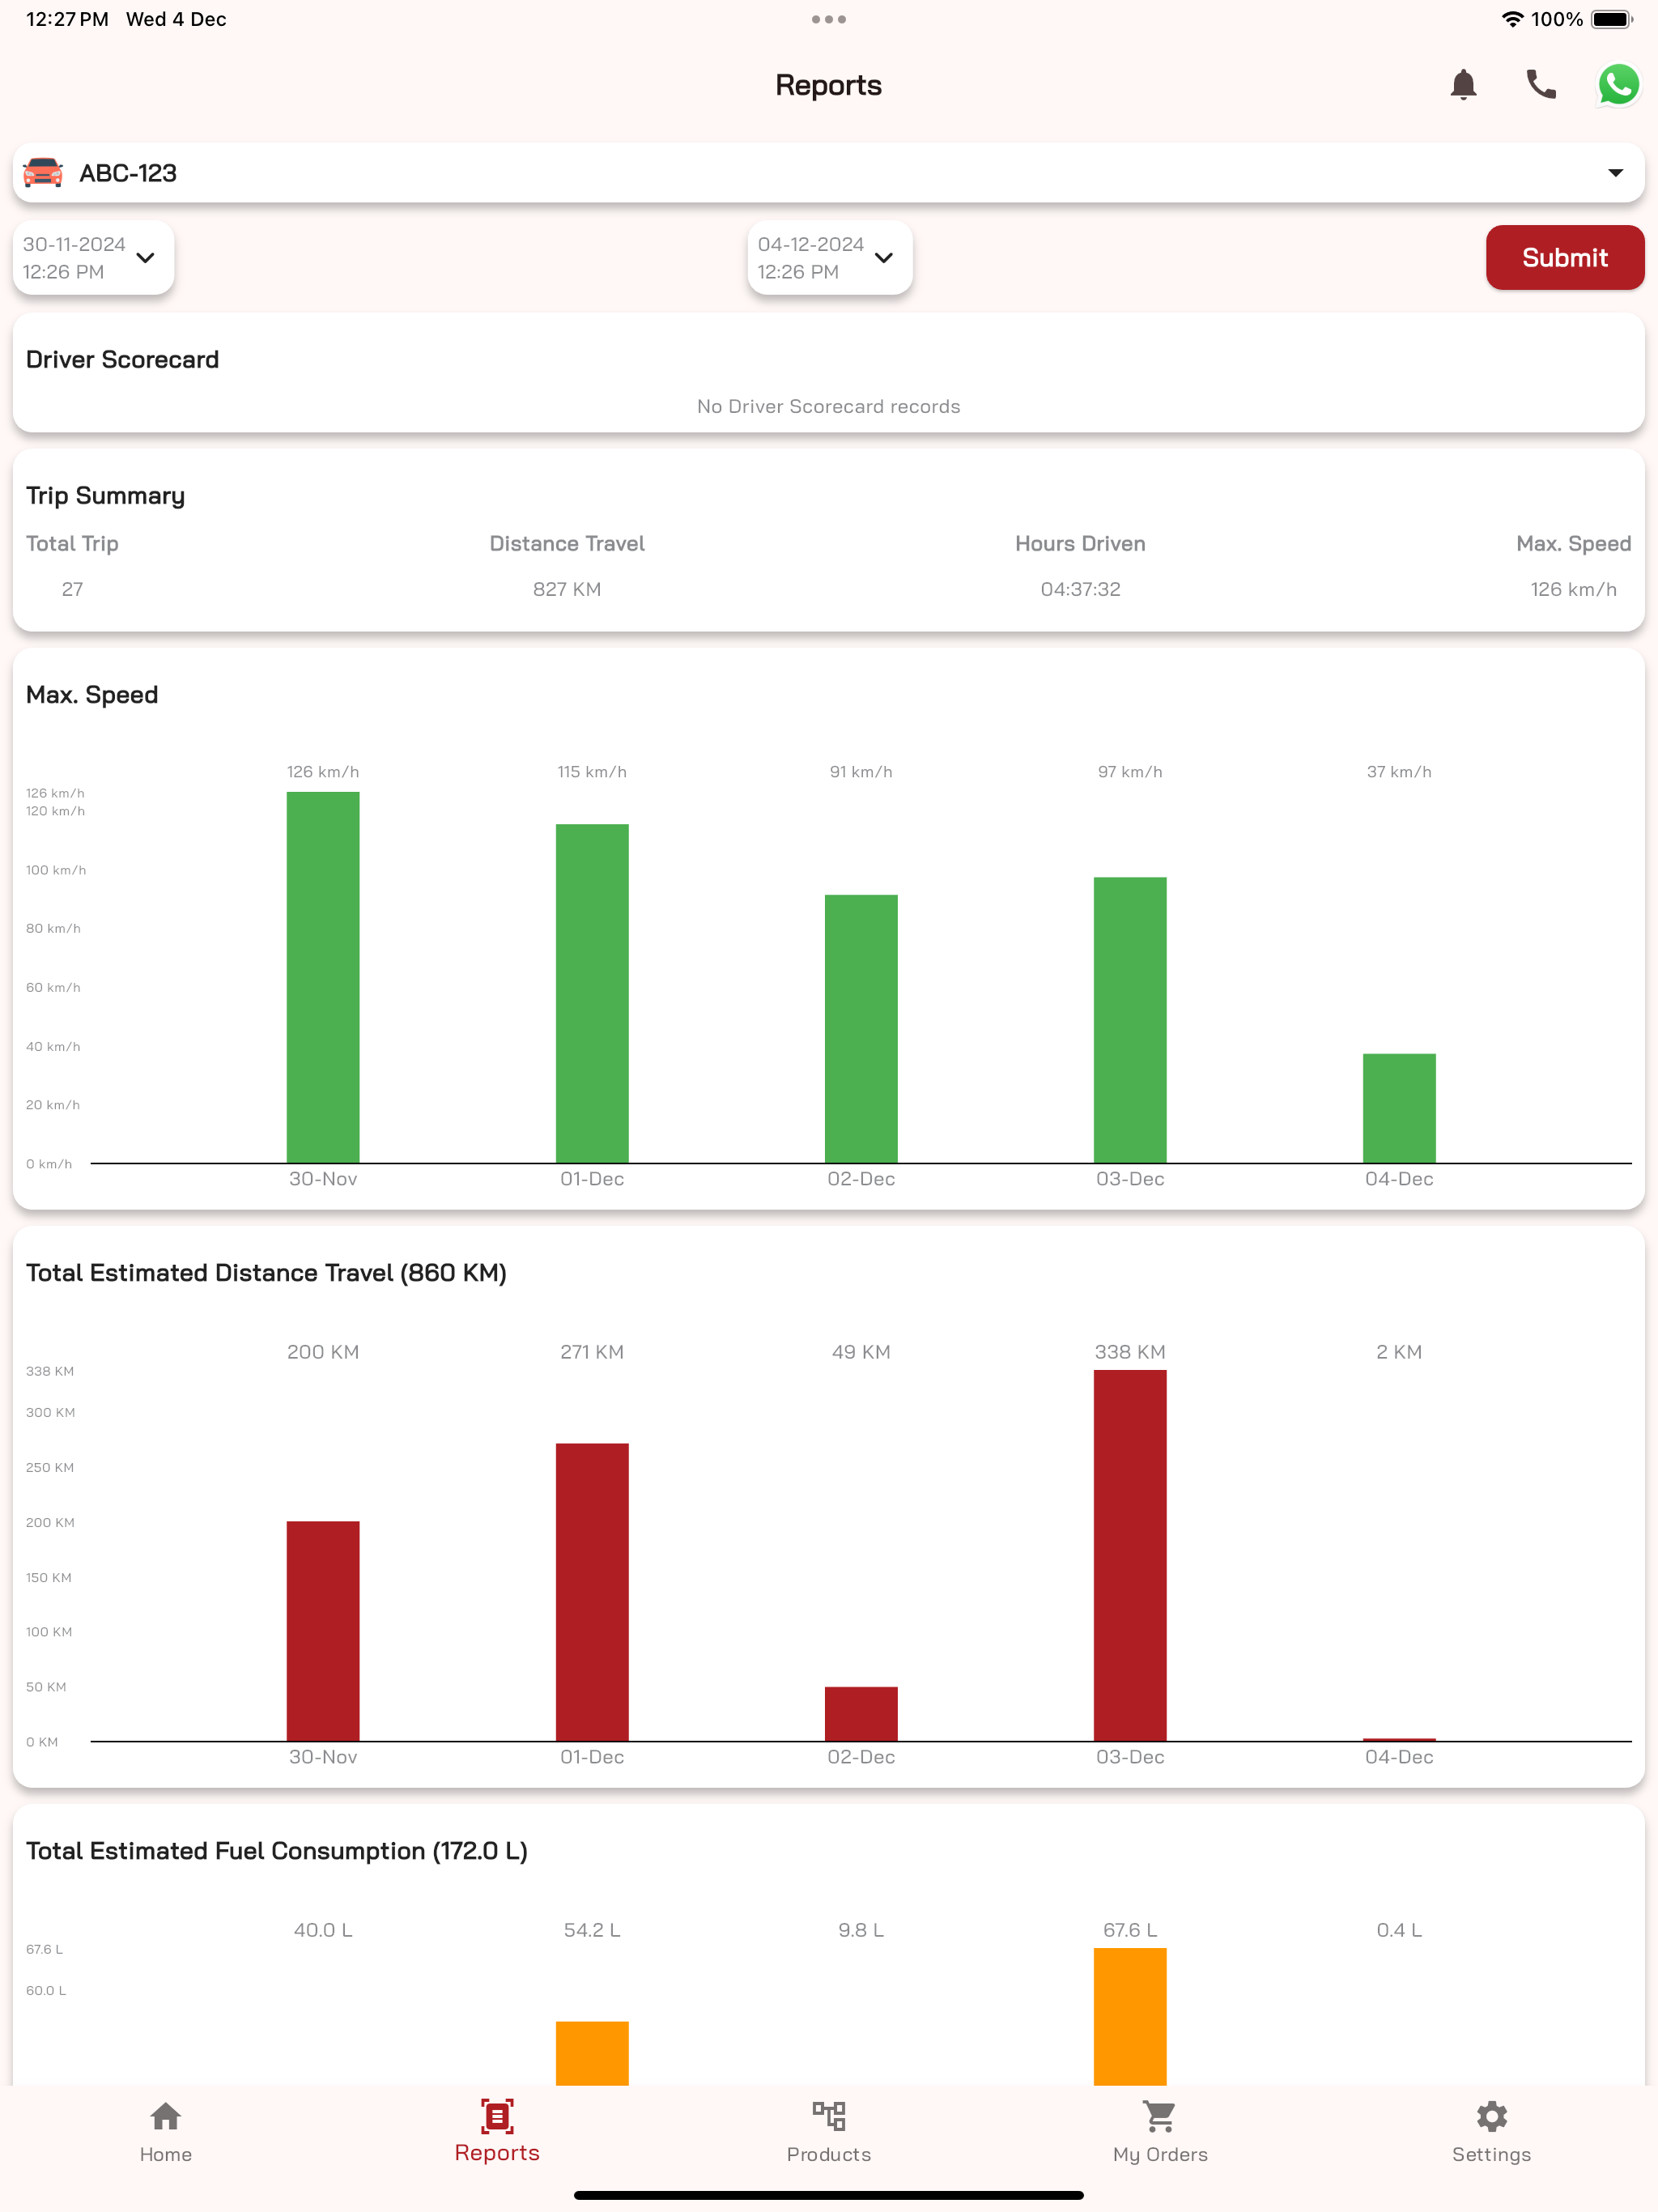The image size is (1658, 2212).
Task: Click the Total Trip value 27
Action: [72, 589]
